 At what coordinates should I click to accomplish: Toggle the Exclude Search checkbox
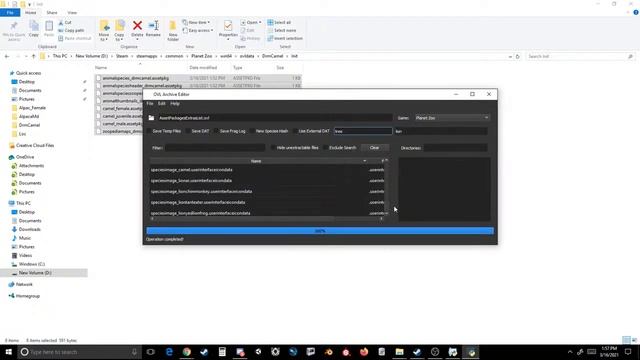325,148
